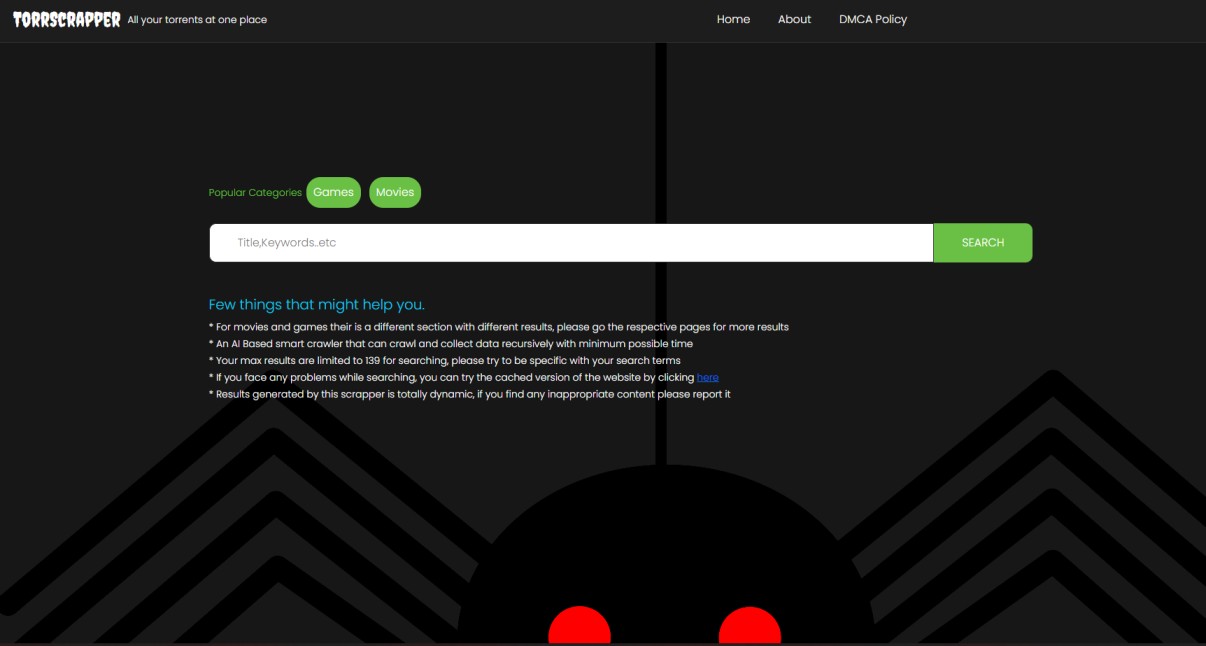
Task: Click the movies and games section tip
Action: [x=498, y=326]
